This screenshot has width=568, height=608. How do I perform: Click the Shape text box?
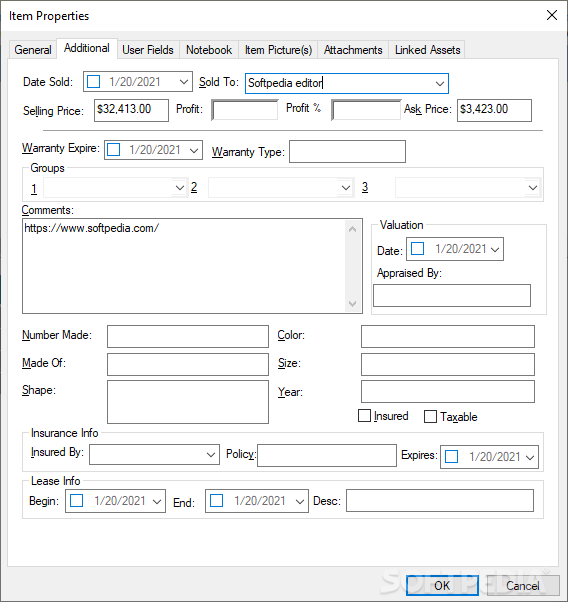(188, 402)
